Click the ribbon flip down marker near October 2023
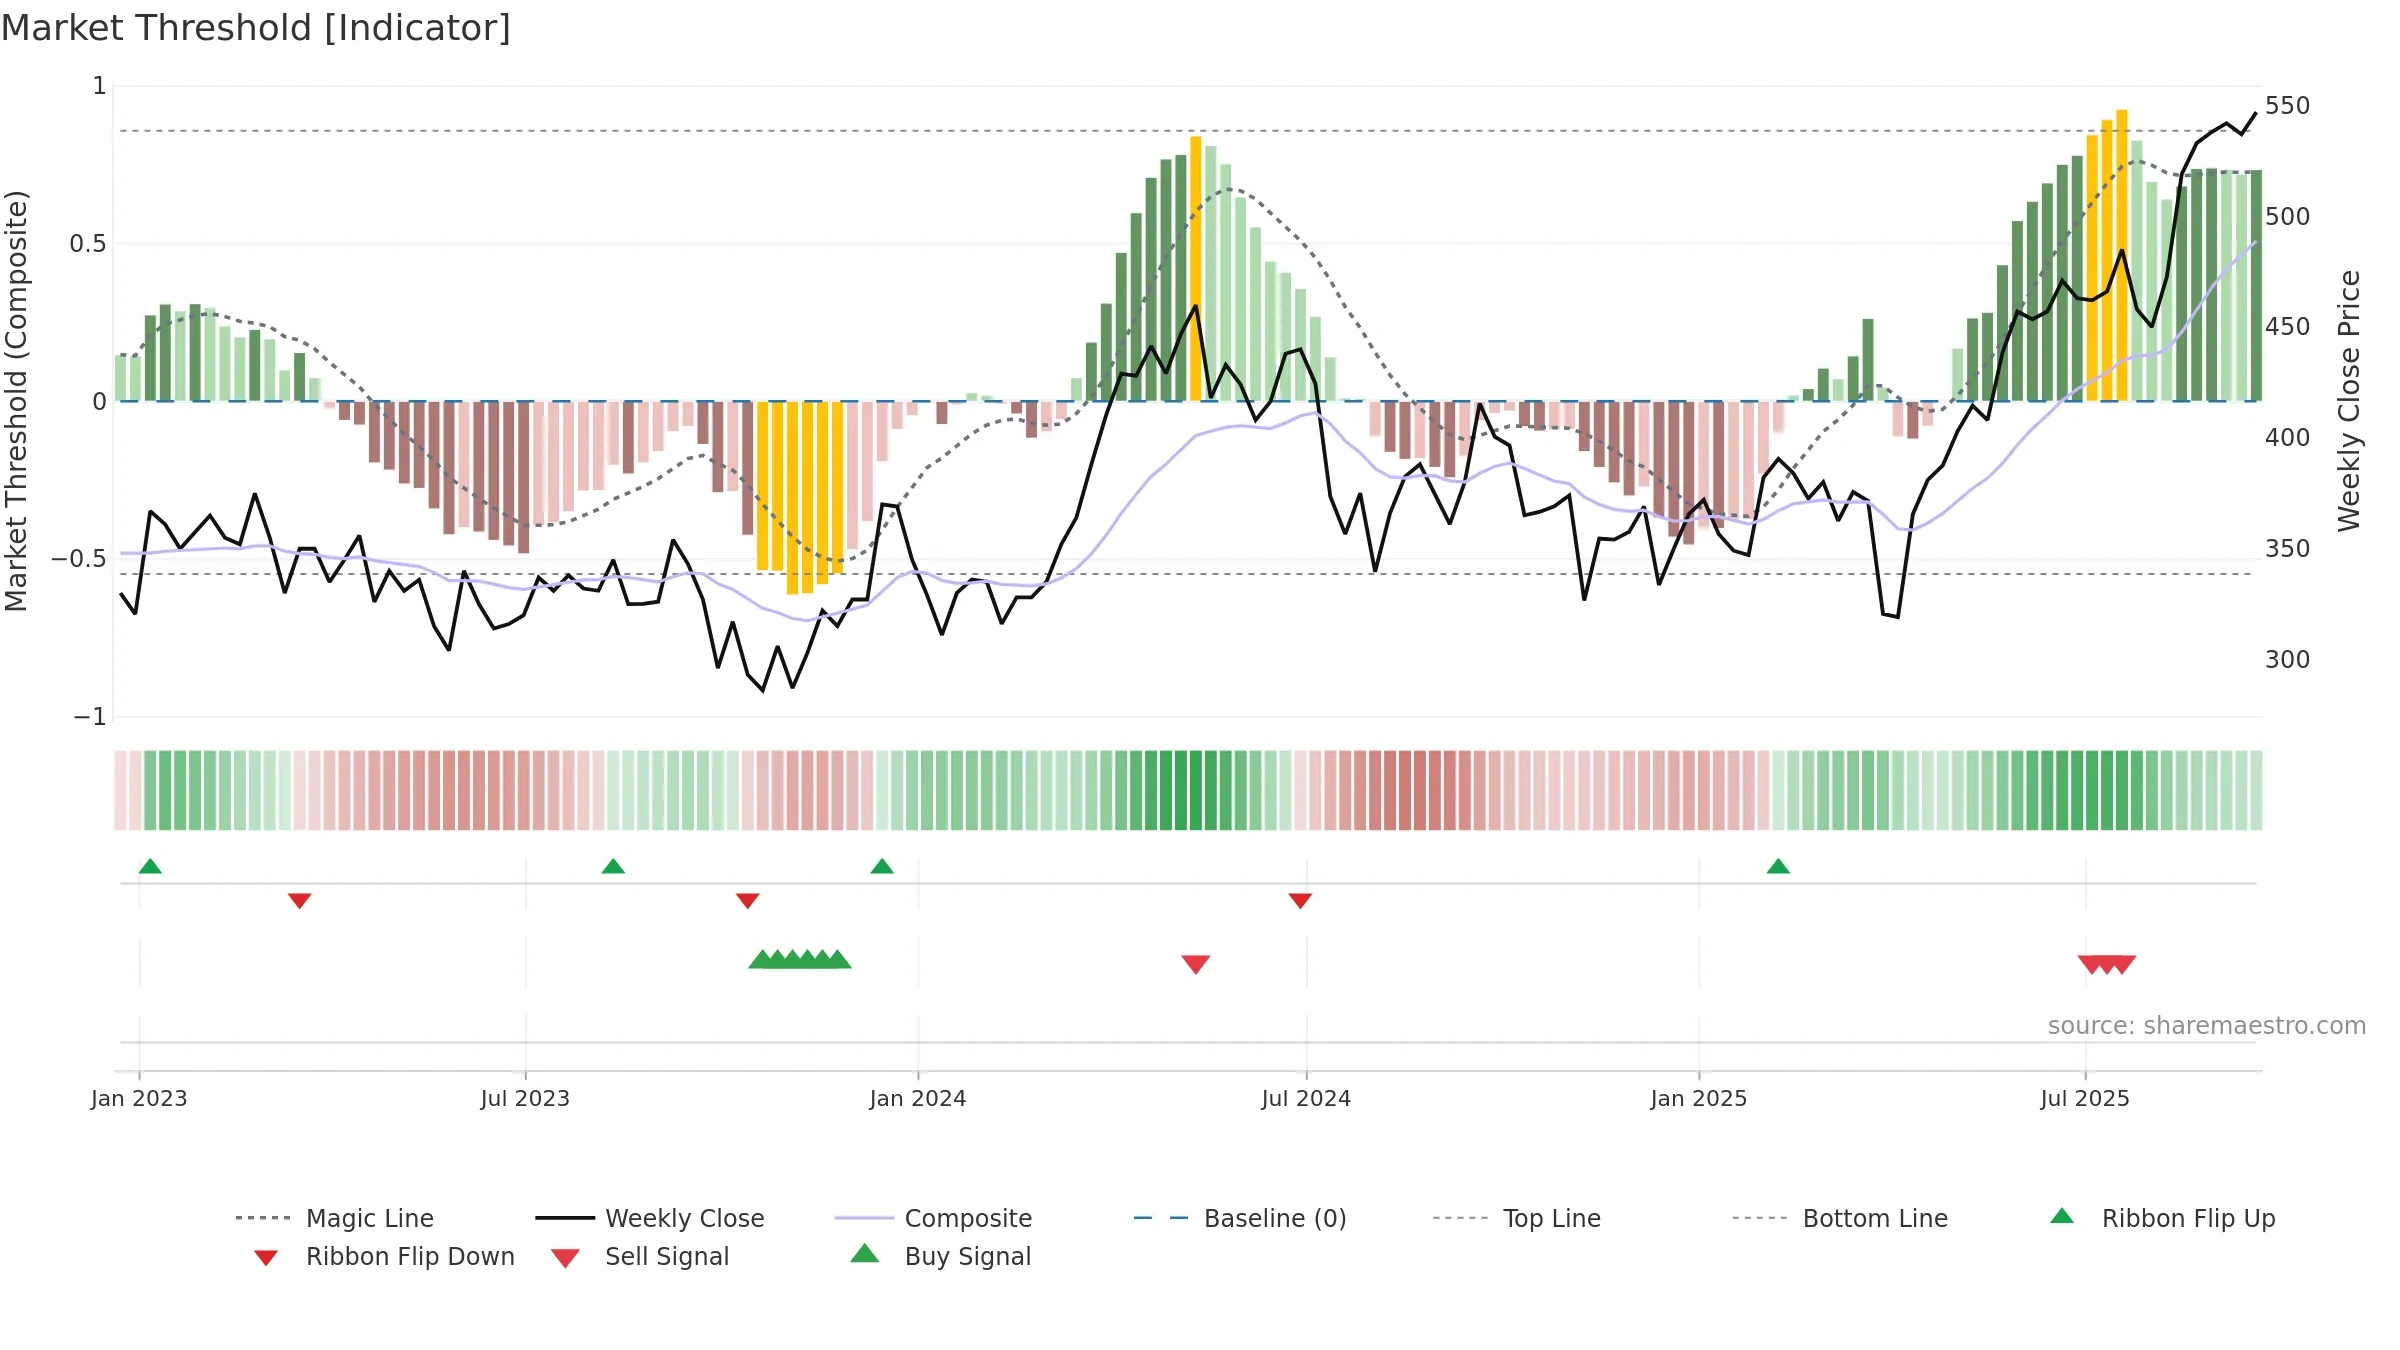The width and height of the screenshot is (2400, 1350). [x=747, y=901]
